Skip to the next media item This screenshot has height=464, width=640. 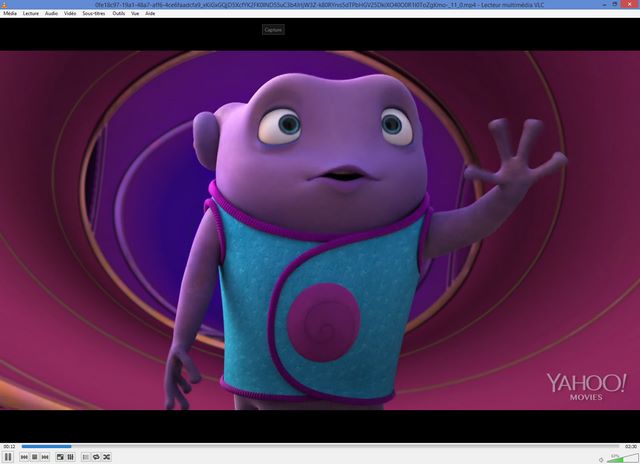point(46,457)
